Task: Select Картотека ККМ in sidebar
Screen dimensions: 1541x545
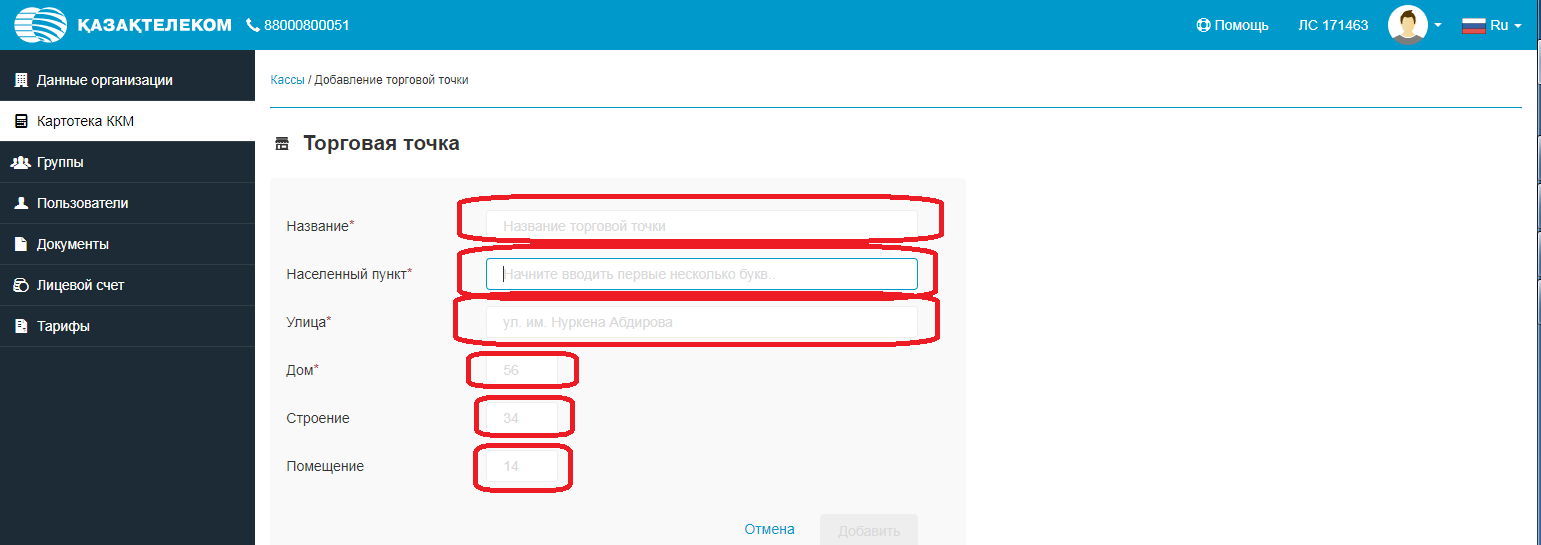Action: [127, 121]
